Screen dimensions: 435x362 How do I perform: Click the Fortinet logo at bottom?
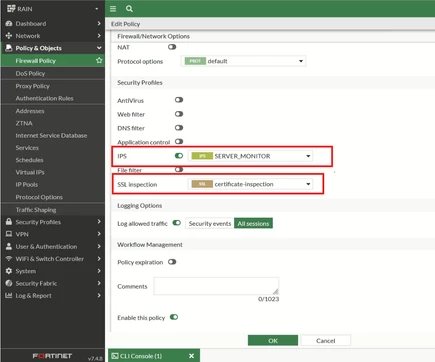52,356
